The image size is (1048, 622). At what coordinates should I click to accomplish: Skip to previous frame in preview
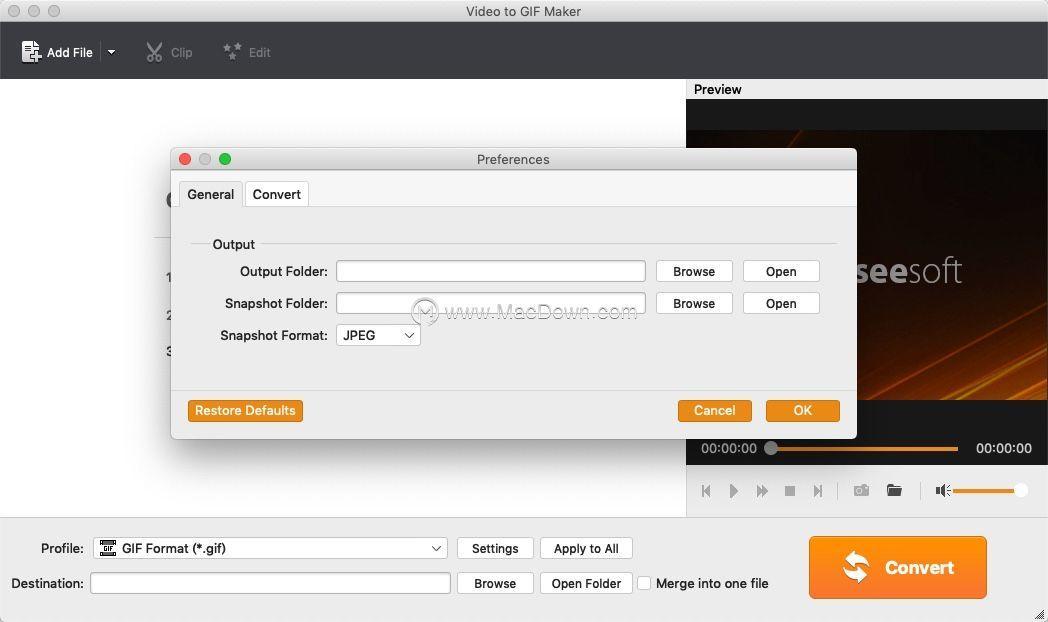click(x=706, y=491)
